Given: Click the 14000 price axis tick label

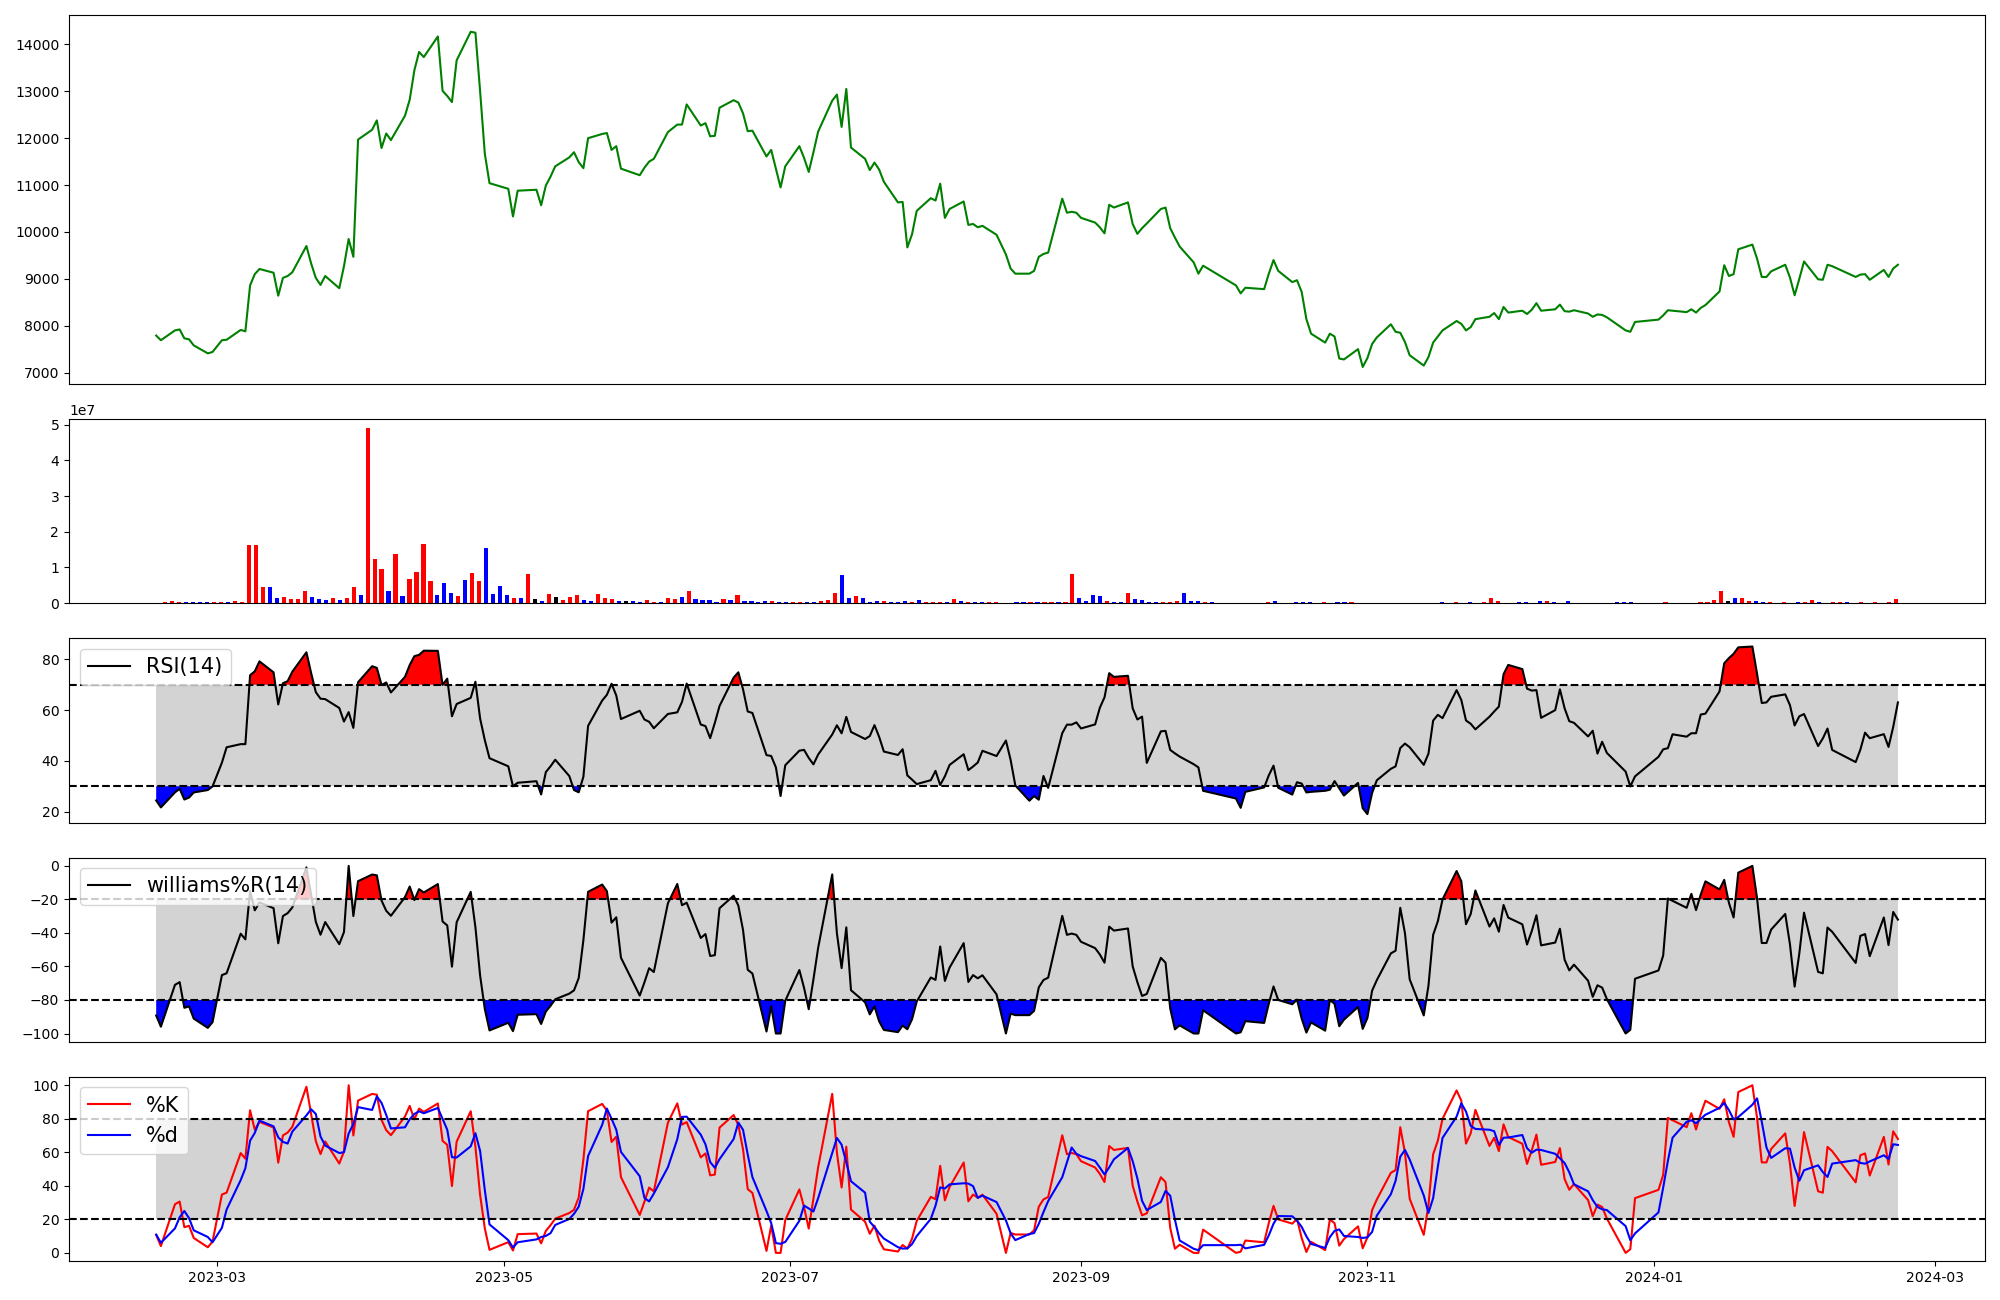Looking at the screenshot, I should coord(37,45).
